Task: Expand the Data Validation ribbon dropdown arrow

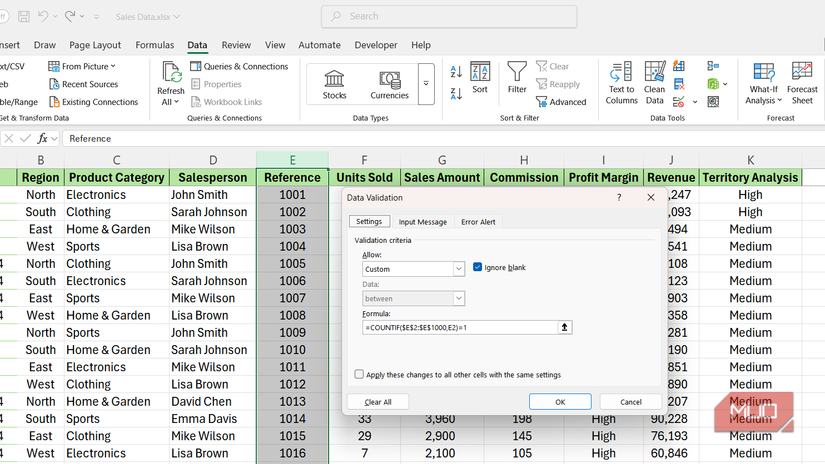Action: (x=695, y=102)
